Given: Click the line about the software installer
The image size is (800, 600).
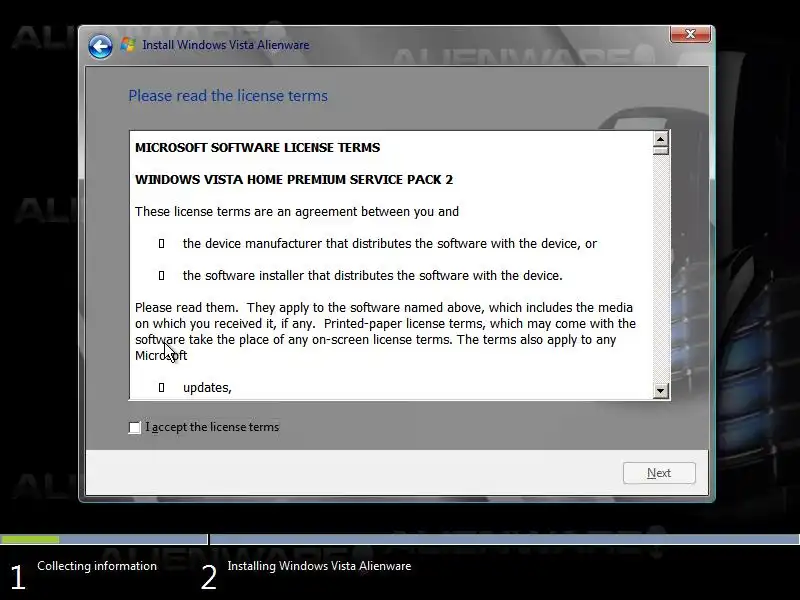Looking at the screenshot, I should coord(372,276).
